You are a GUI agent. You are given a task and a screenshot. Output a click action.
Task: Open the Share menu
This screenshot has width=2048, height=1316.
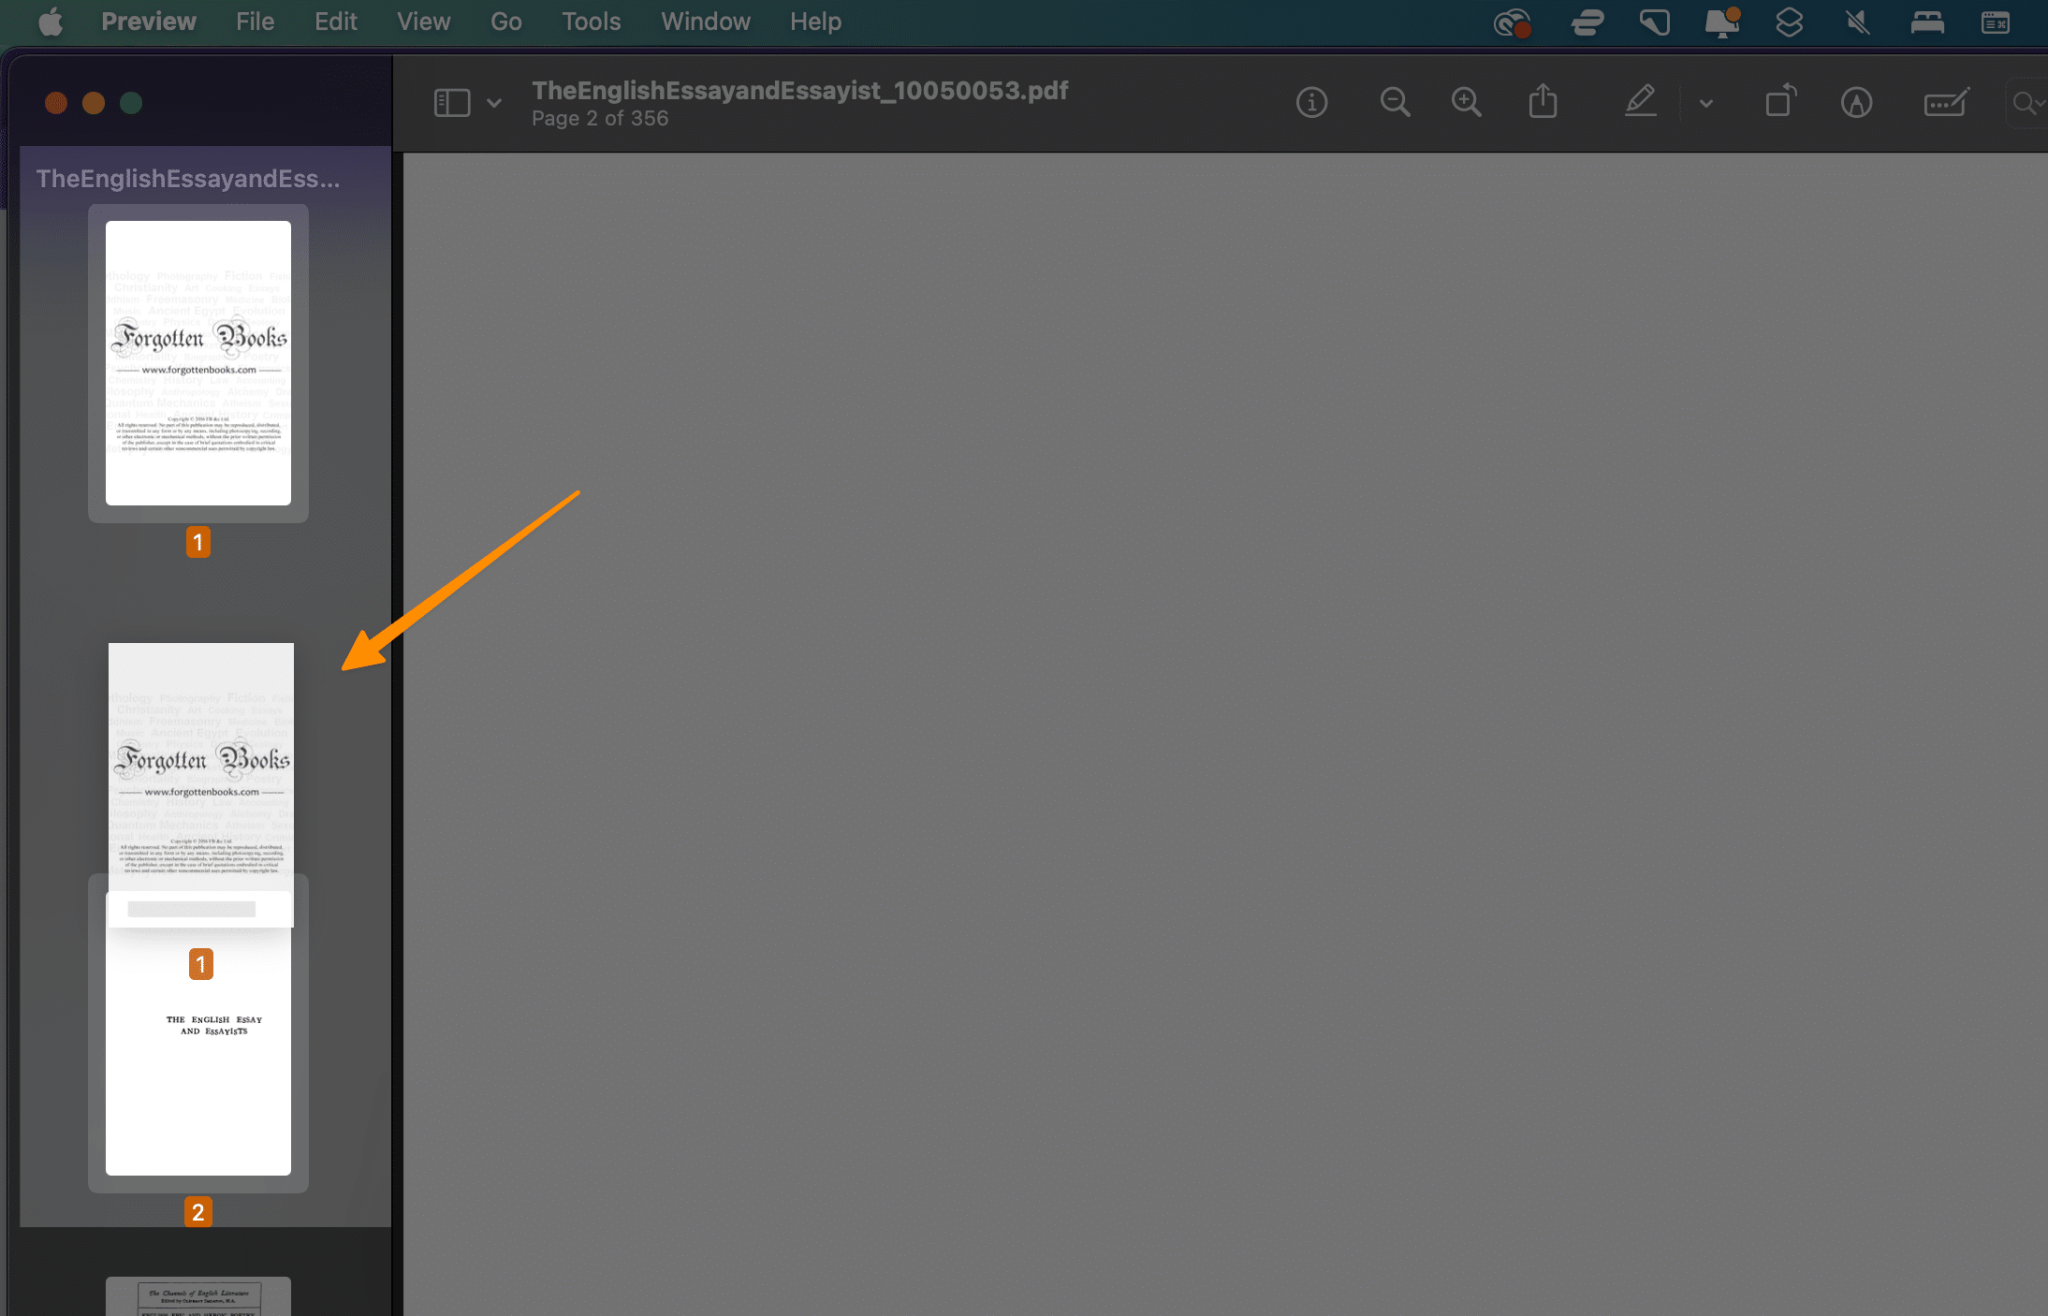coord(1543,101)
